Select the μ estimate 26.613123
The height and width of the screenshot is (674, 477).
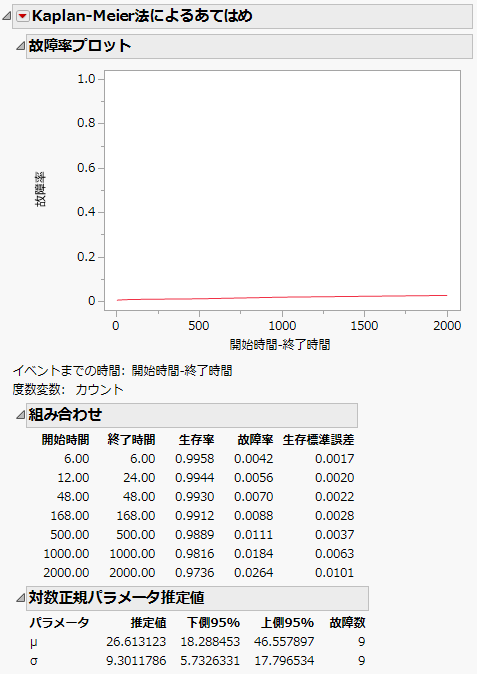136,642
